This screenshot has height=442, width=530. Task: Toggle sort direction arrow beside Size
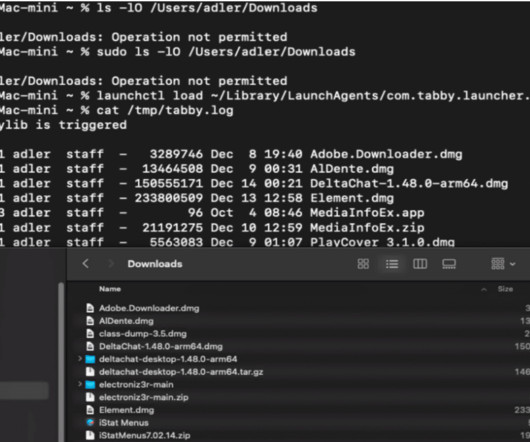pyautogui.click(x=484, y=290)
